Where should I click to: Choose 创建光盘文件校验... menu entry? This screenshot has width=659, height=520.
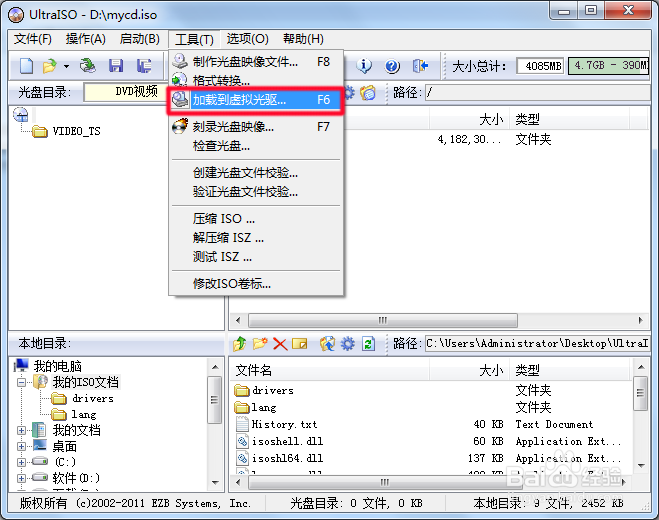coord(256,173)
